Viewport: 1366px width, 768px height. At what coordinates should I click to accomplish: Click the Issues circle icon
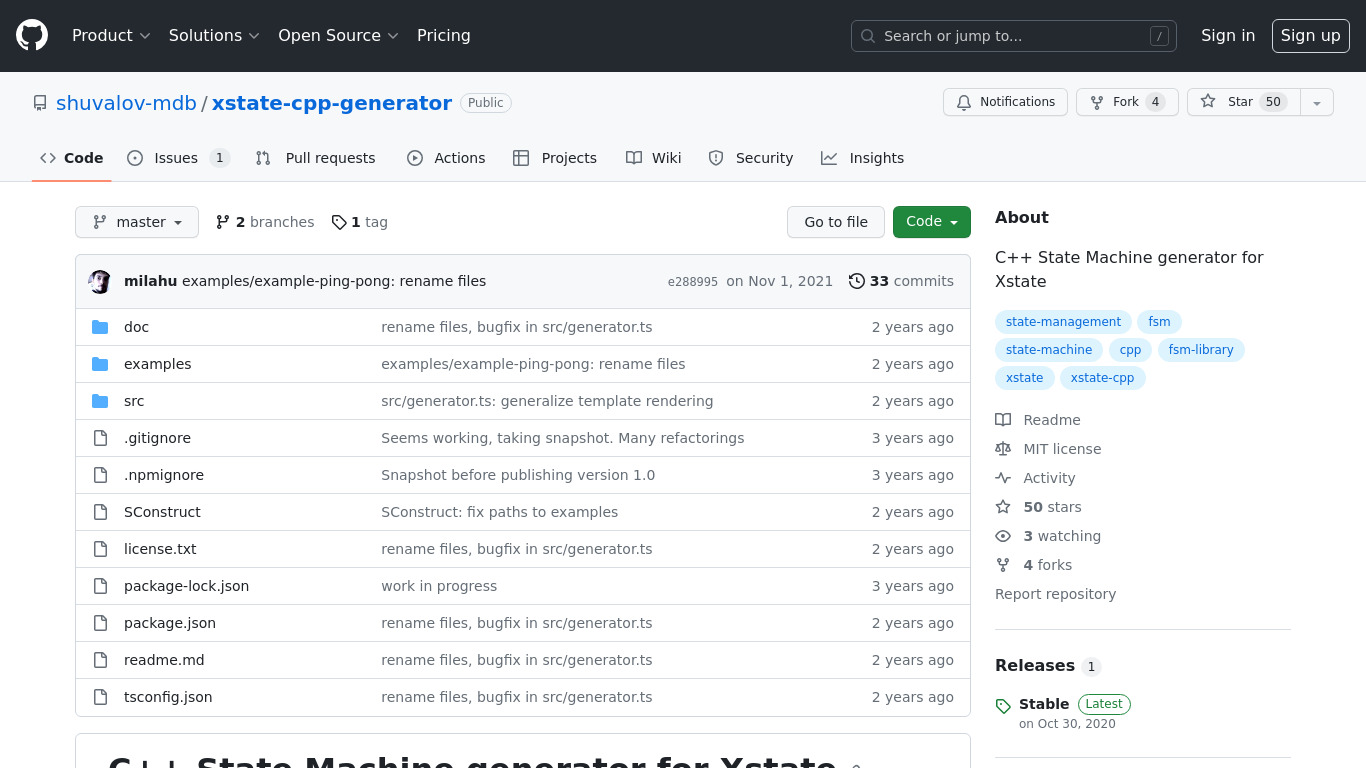(x=135, y=158)
